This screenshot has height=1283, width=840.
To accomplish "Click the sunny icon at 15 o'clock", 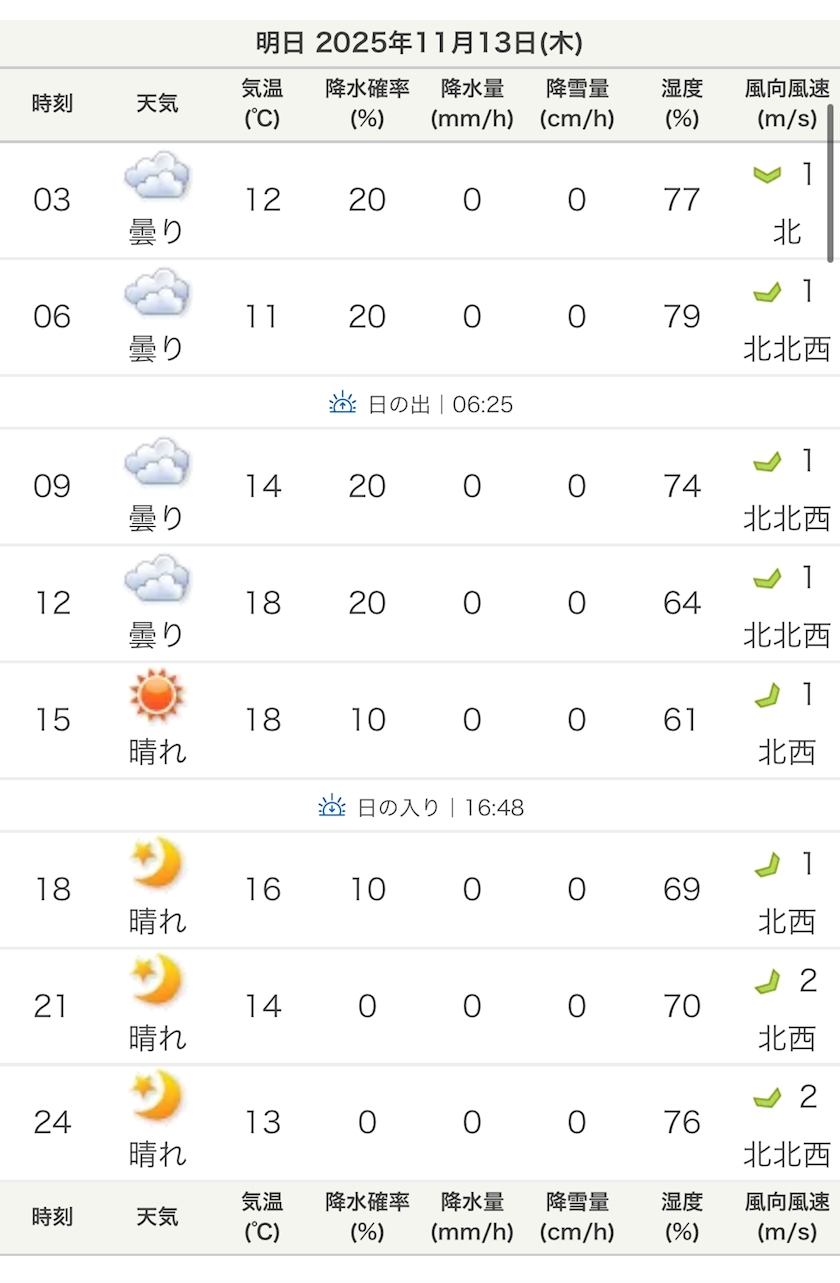I will click(157, 696).
